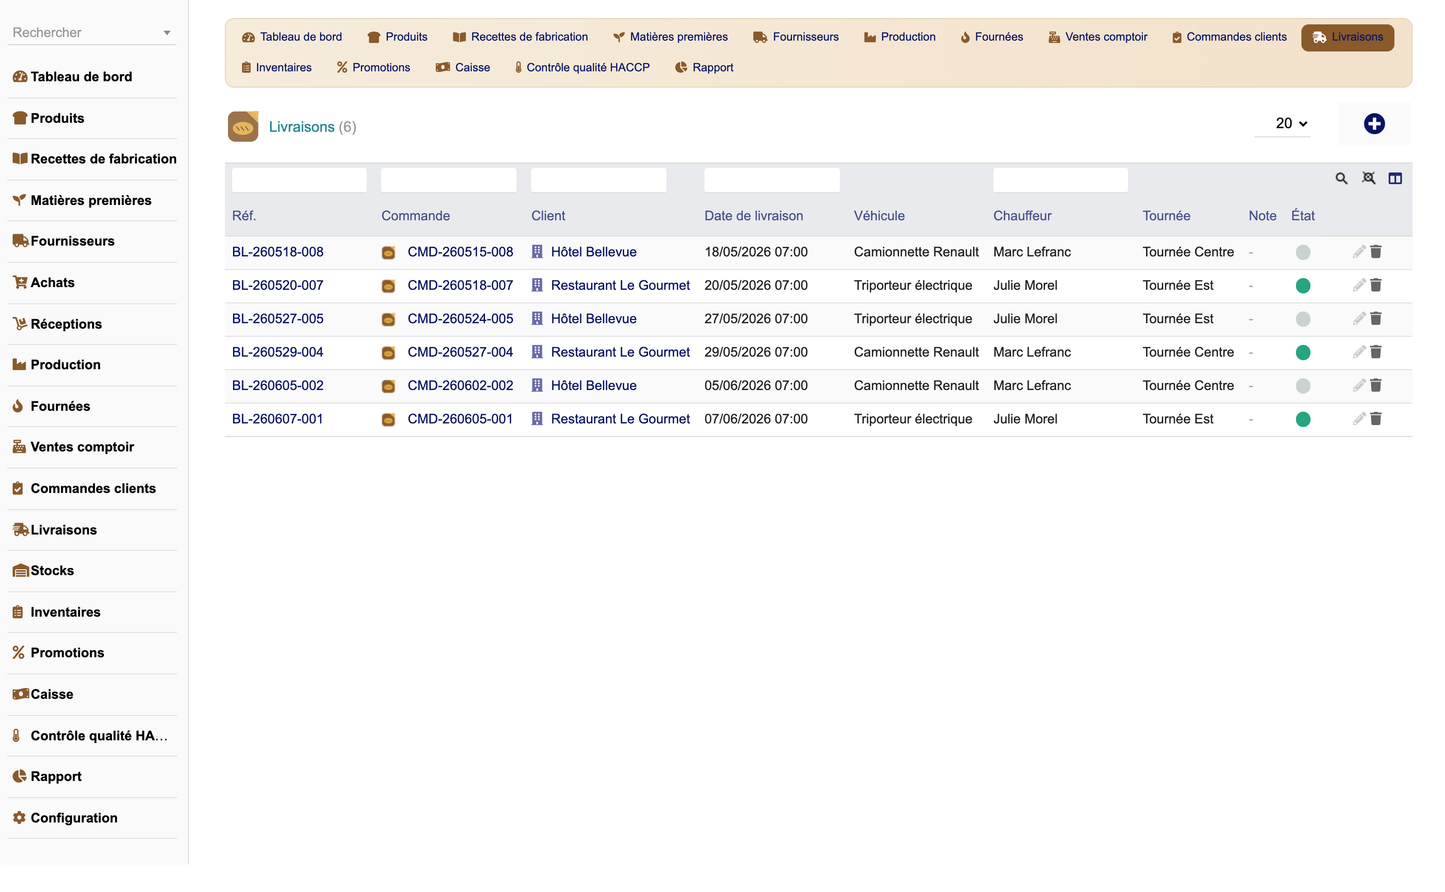The height and width of the screenshot is (892, 1445).
Task: Open Commandes clients tab in top bar
Action: [x=1229, y=37]
